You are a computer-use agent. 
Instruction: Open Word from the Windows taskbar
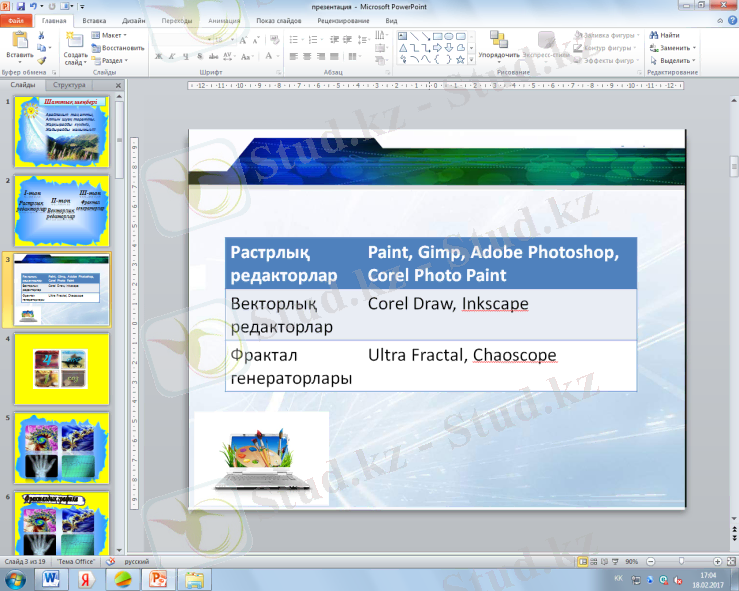pos(52,579)
